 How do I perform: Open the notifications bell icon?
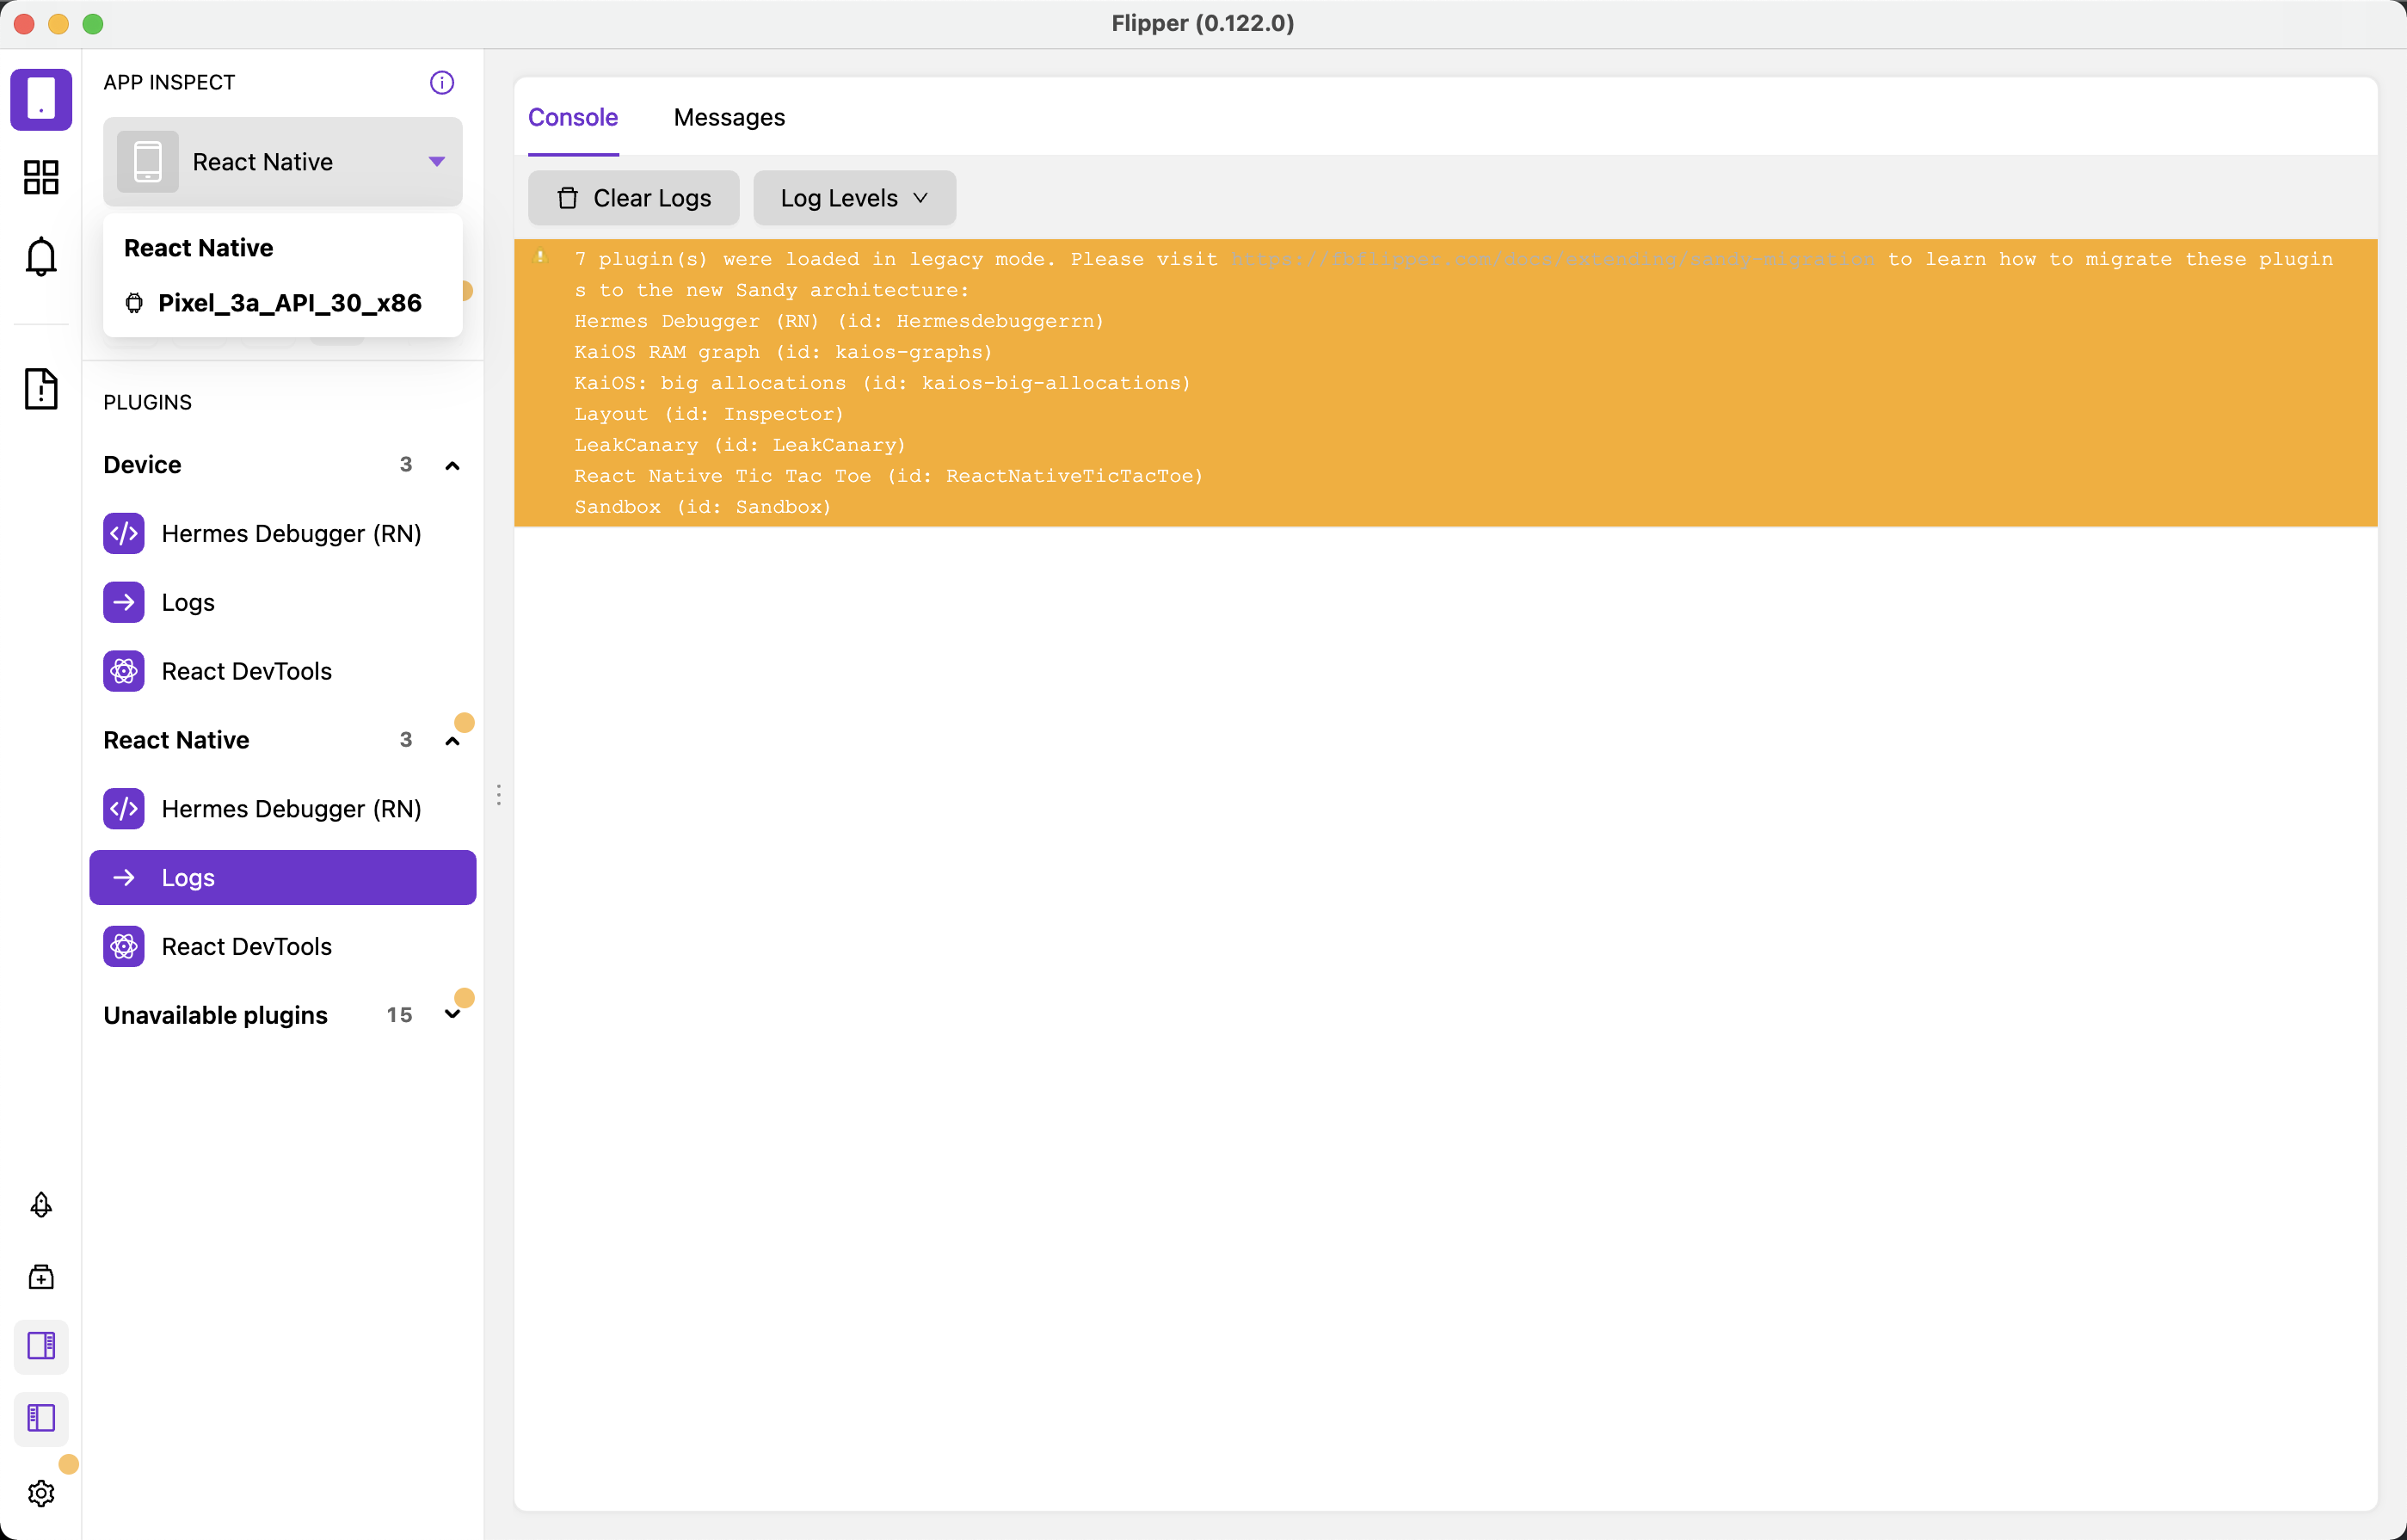tap(41, 257)
